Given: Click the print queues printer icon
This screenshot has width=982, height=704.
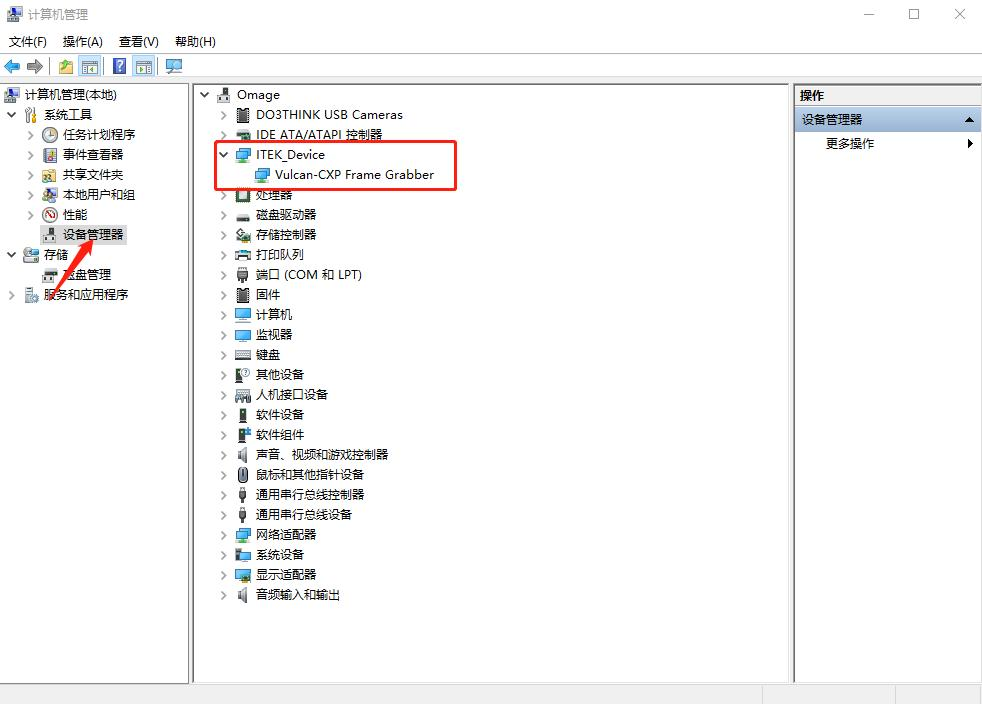Looking at the screenshot, I should pos(243,255).
